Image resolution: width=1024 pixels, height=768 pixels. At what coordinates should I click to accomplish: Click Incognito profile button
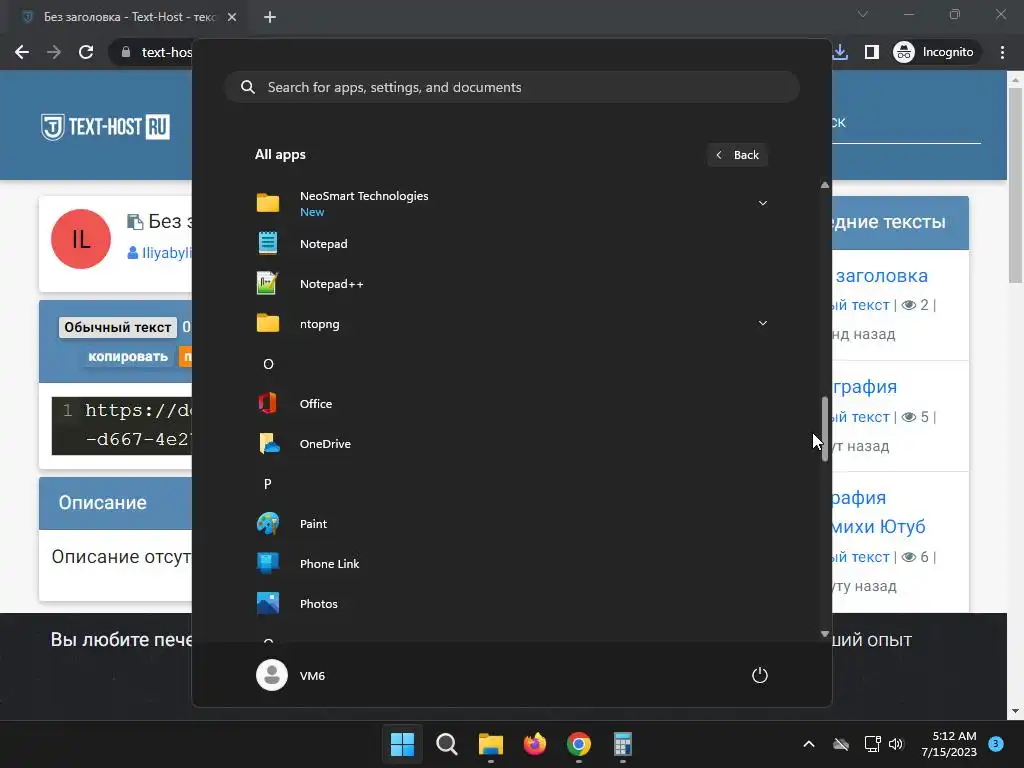(x=935, y=52)
